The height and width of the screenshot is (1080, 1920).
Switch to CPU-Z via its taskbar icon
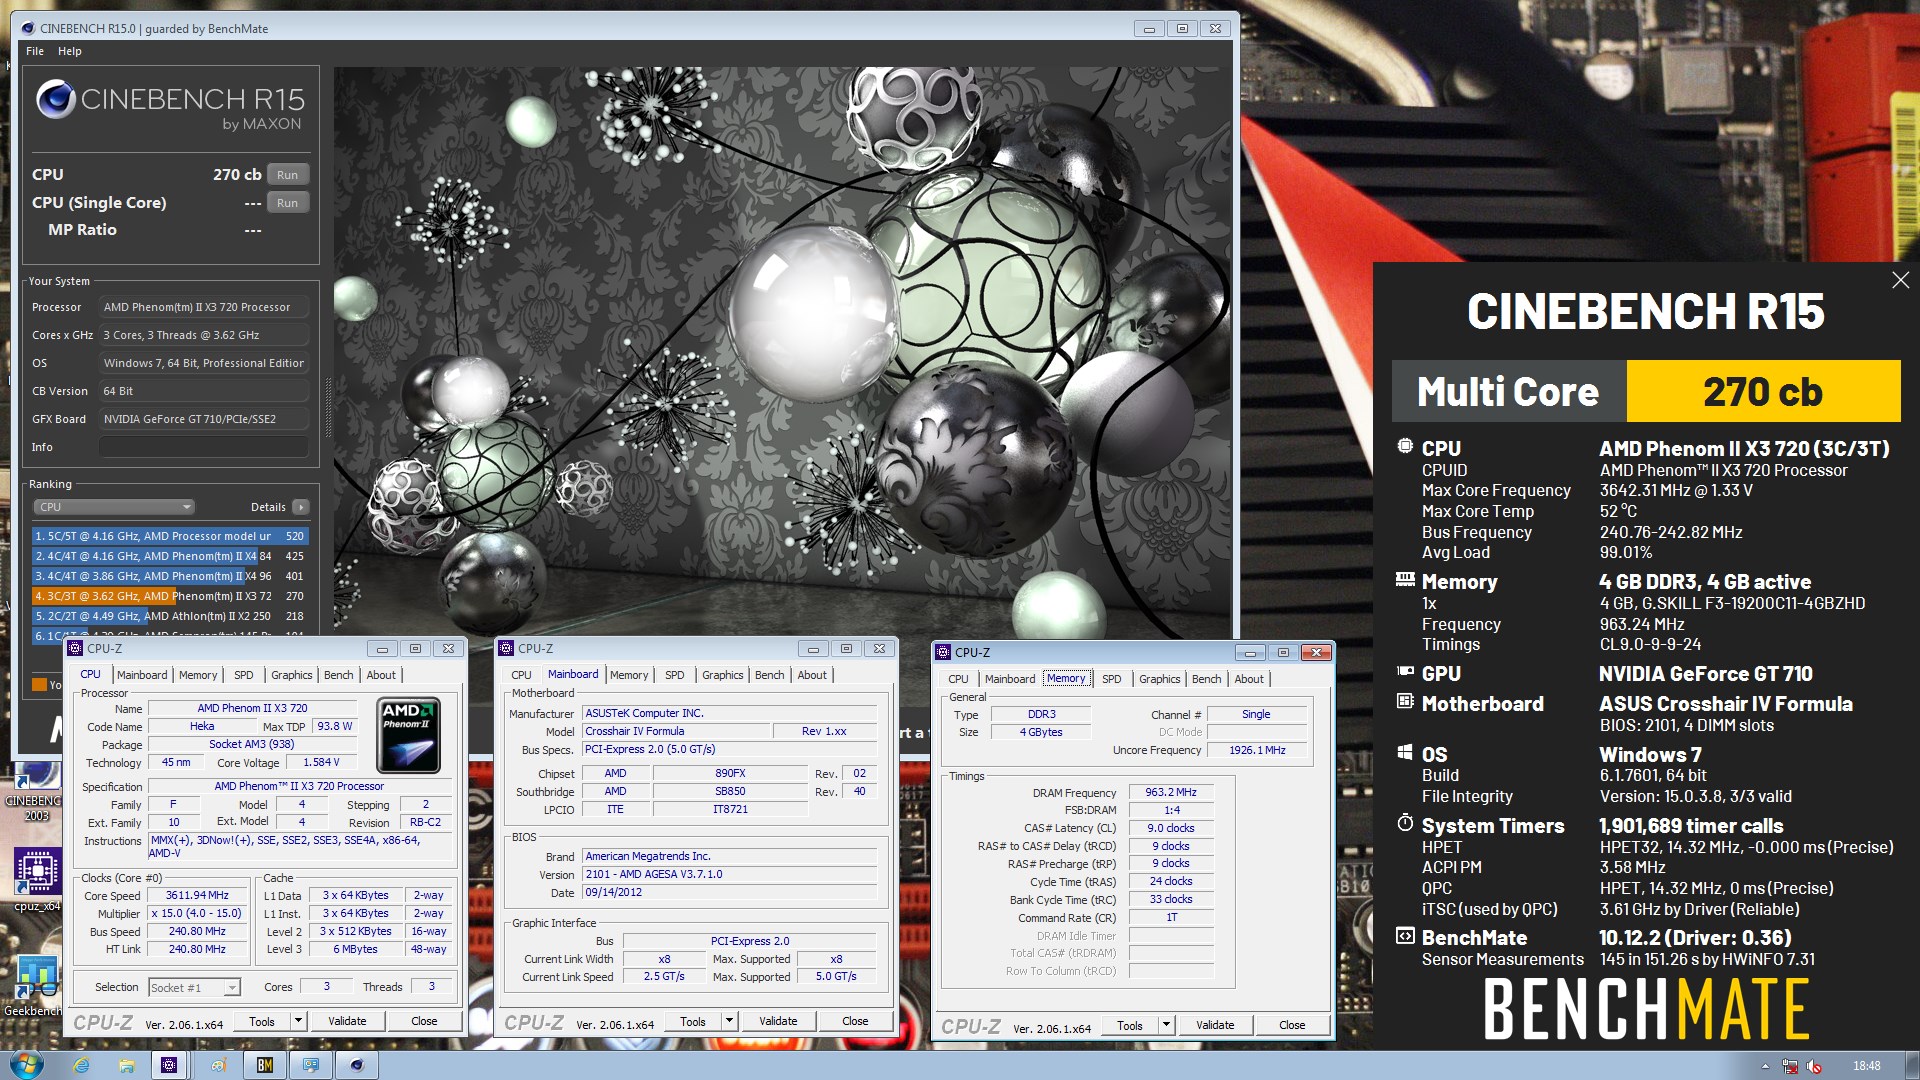(x=169, y=1065)
